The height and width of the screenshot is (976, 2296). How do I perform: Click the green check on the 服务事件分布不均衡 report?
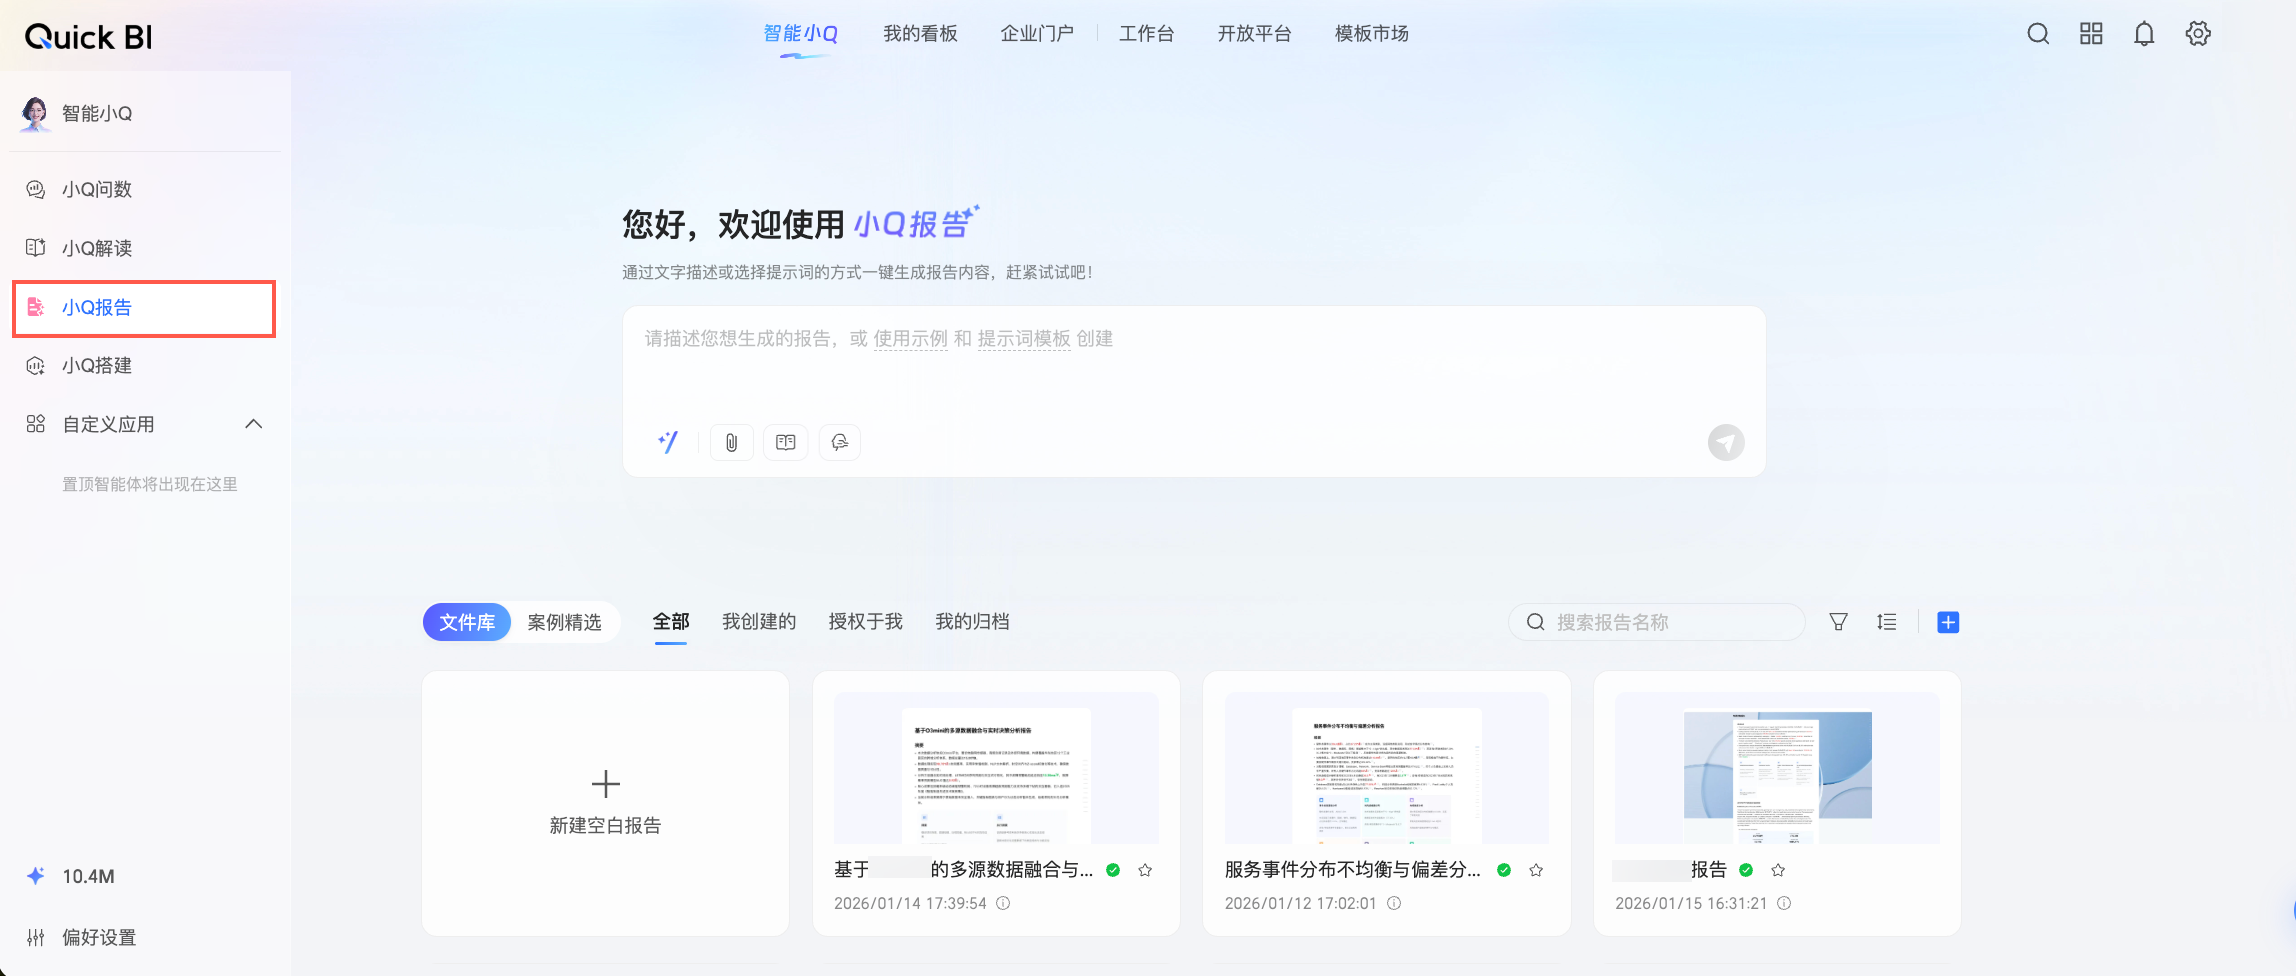[x=1504, y=870]
